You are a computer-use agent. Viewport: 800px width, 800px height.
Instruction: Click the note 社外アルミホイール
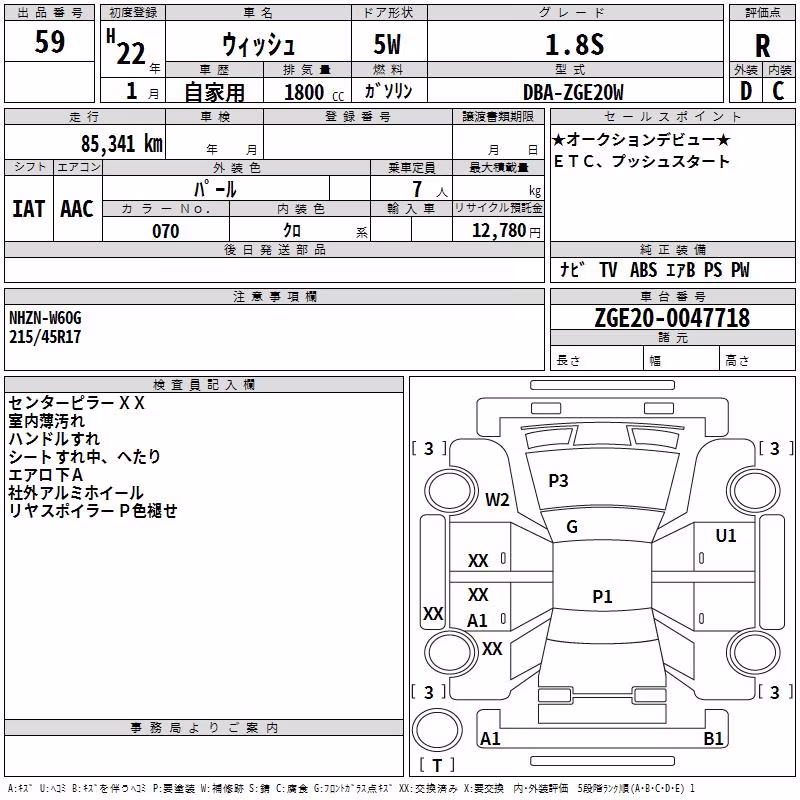[76, 493]
